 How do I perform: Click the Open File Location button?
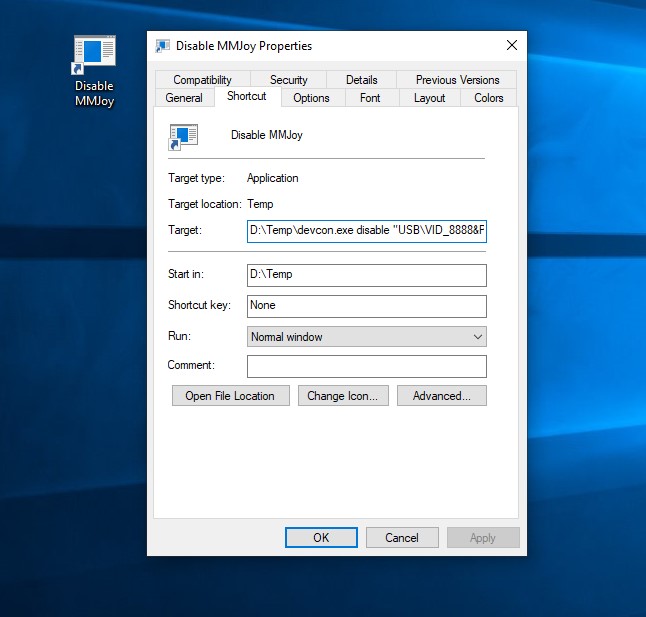point(231,396)
